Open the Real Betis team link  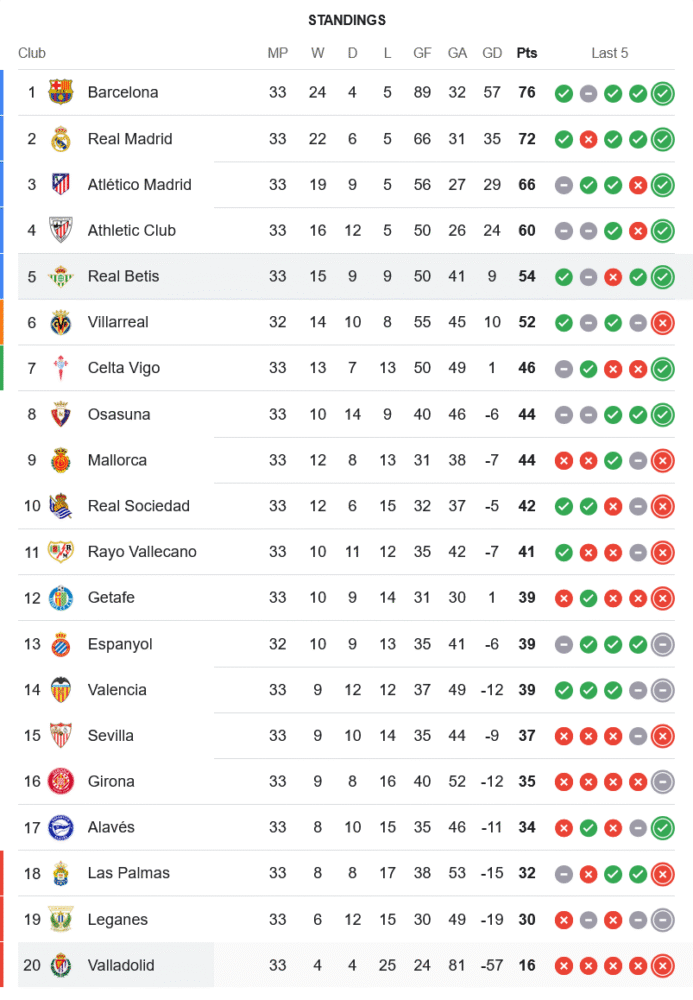coord(123,276)
